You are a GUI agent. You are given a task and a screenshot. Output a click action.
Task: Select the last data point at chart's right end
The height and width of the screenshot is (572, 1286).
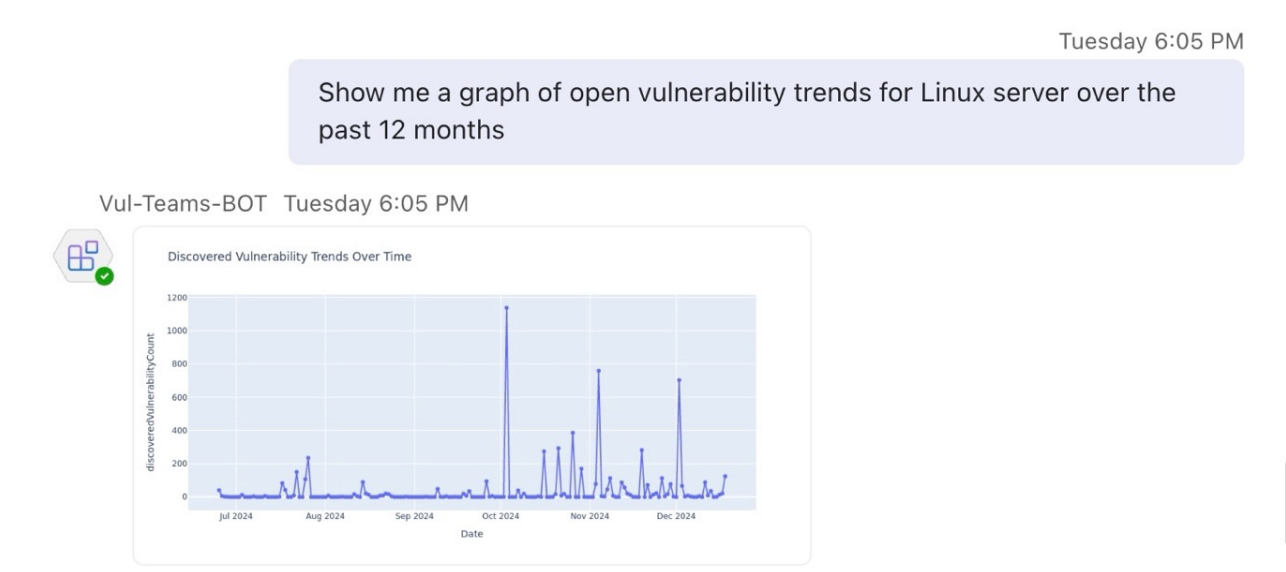(725, 477)
